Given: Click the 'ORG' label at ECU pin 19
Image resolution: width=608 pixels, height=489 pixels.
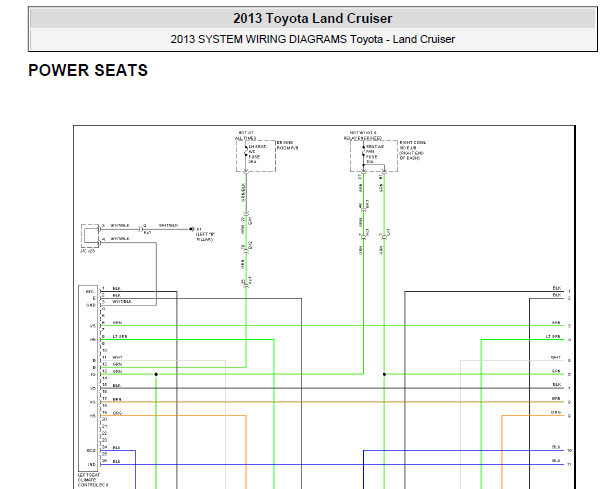Looking at the screenshot, I should point(117,413).
